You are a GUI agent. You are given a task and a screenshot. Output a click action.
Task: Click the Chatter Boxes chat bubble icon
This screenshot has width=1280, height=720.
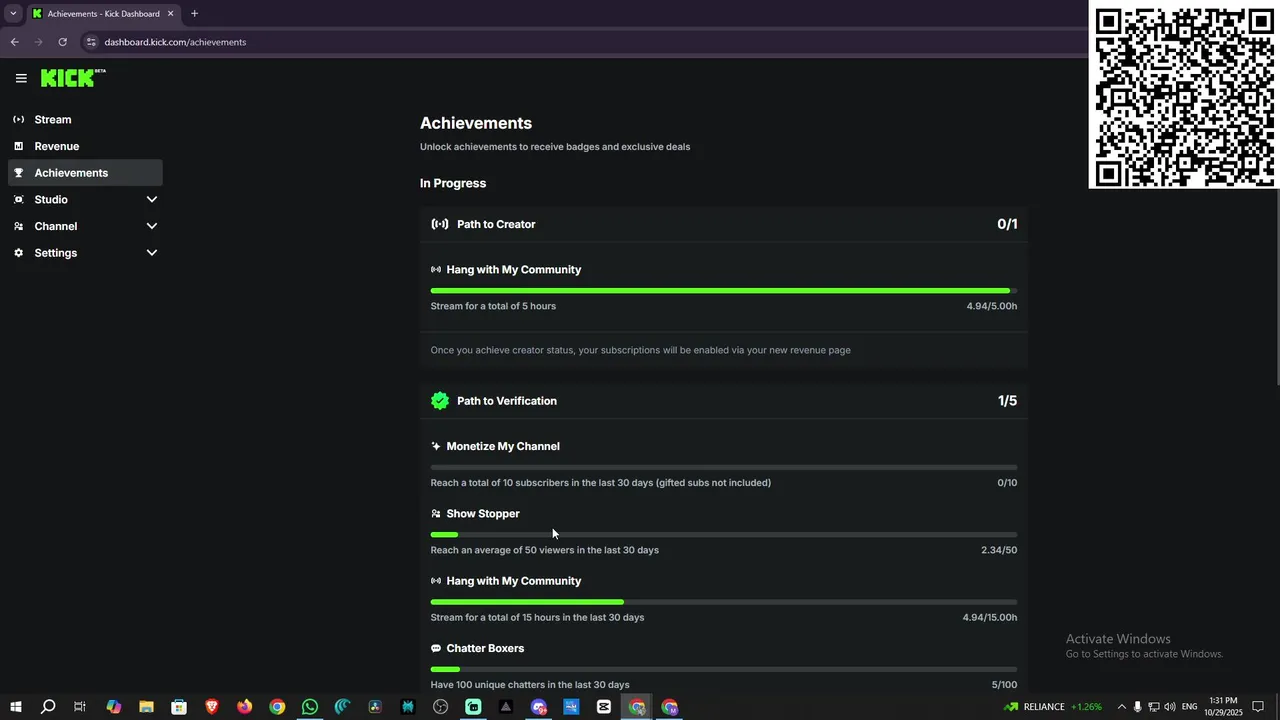[436, 649]
